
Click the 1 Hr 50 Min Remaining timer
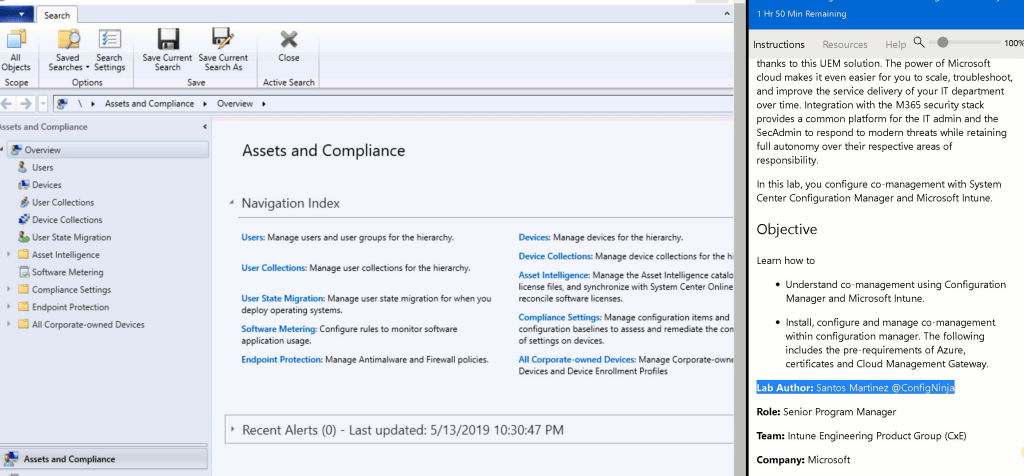pos(801,14)
